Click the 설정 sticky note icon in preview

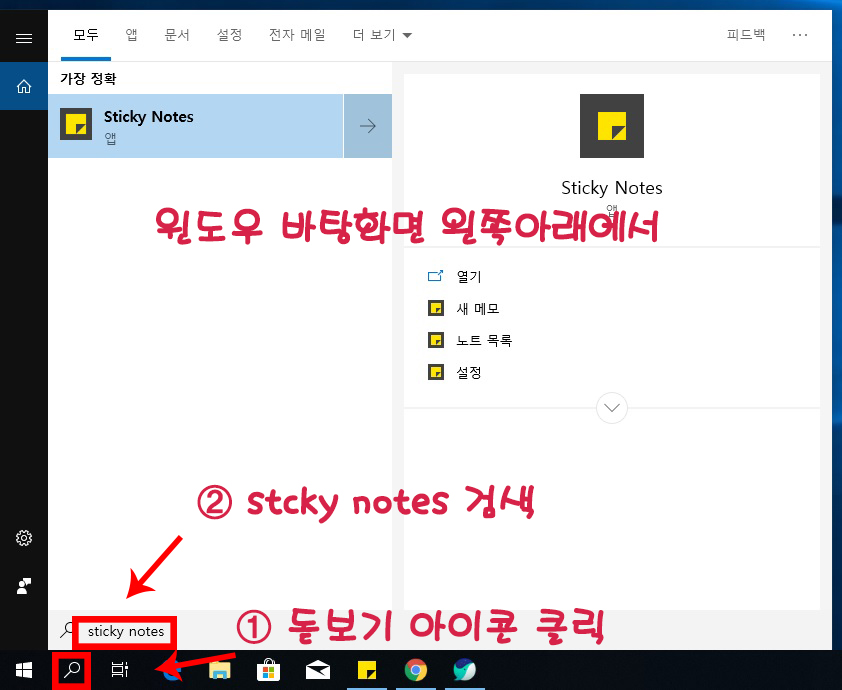tap(435, 372)
